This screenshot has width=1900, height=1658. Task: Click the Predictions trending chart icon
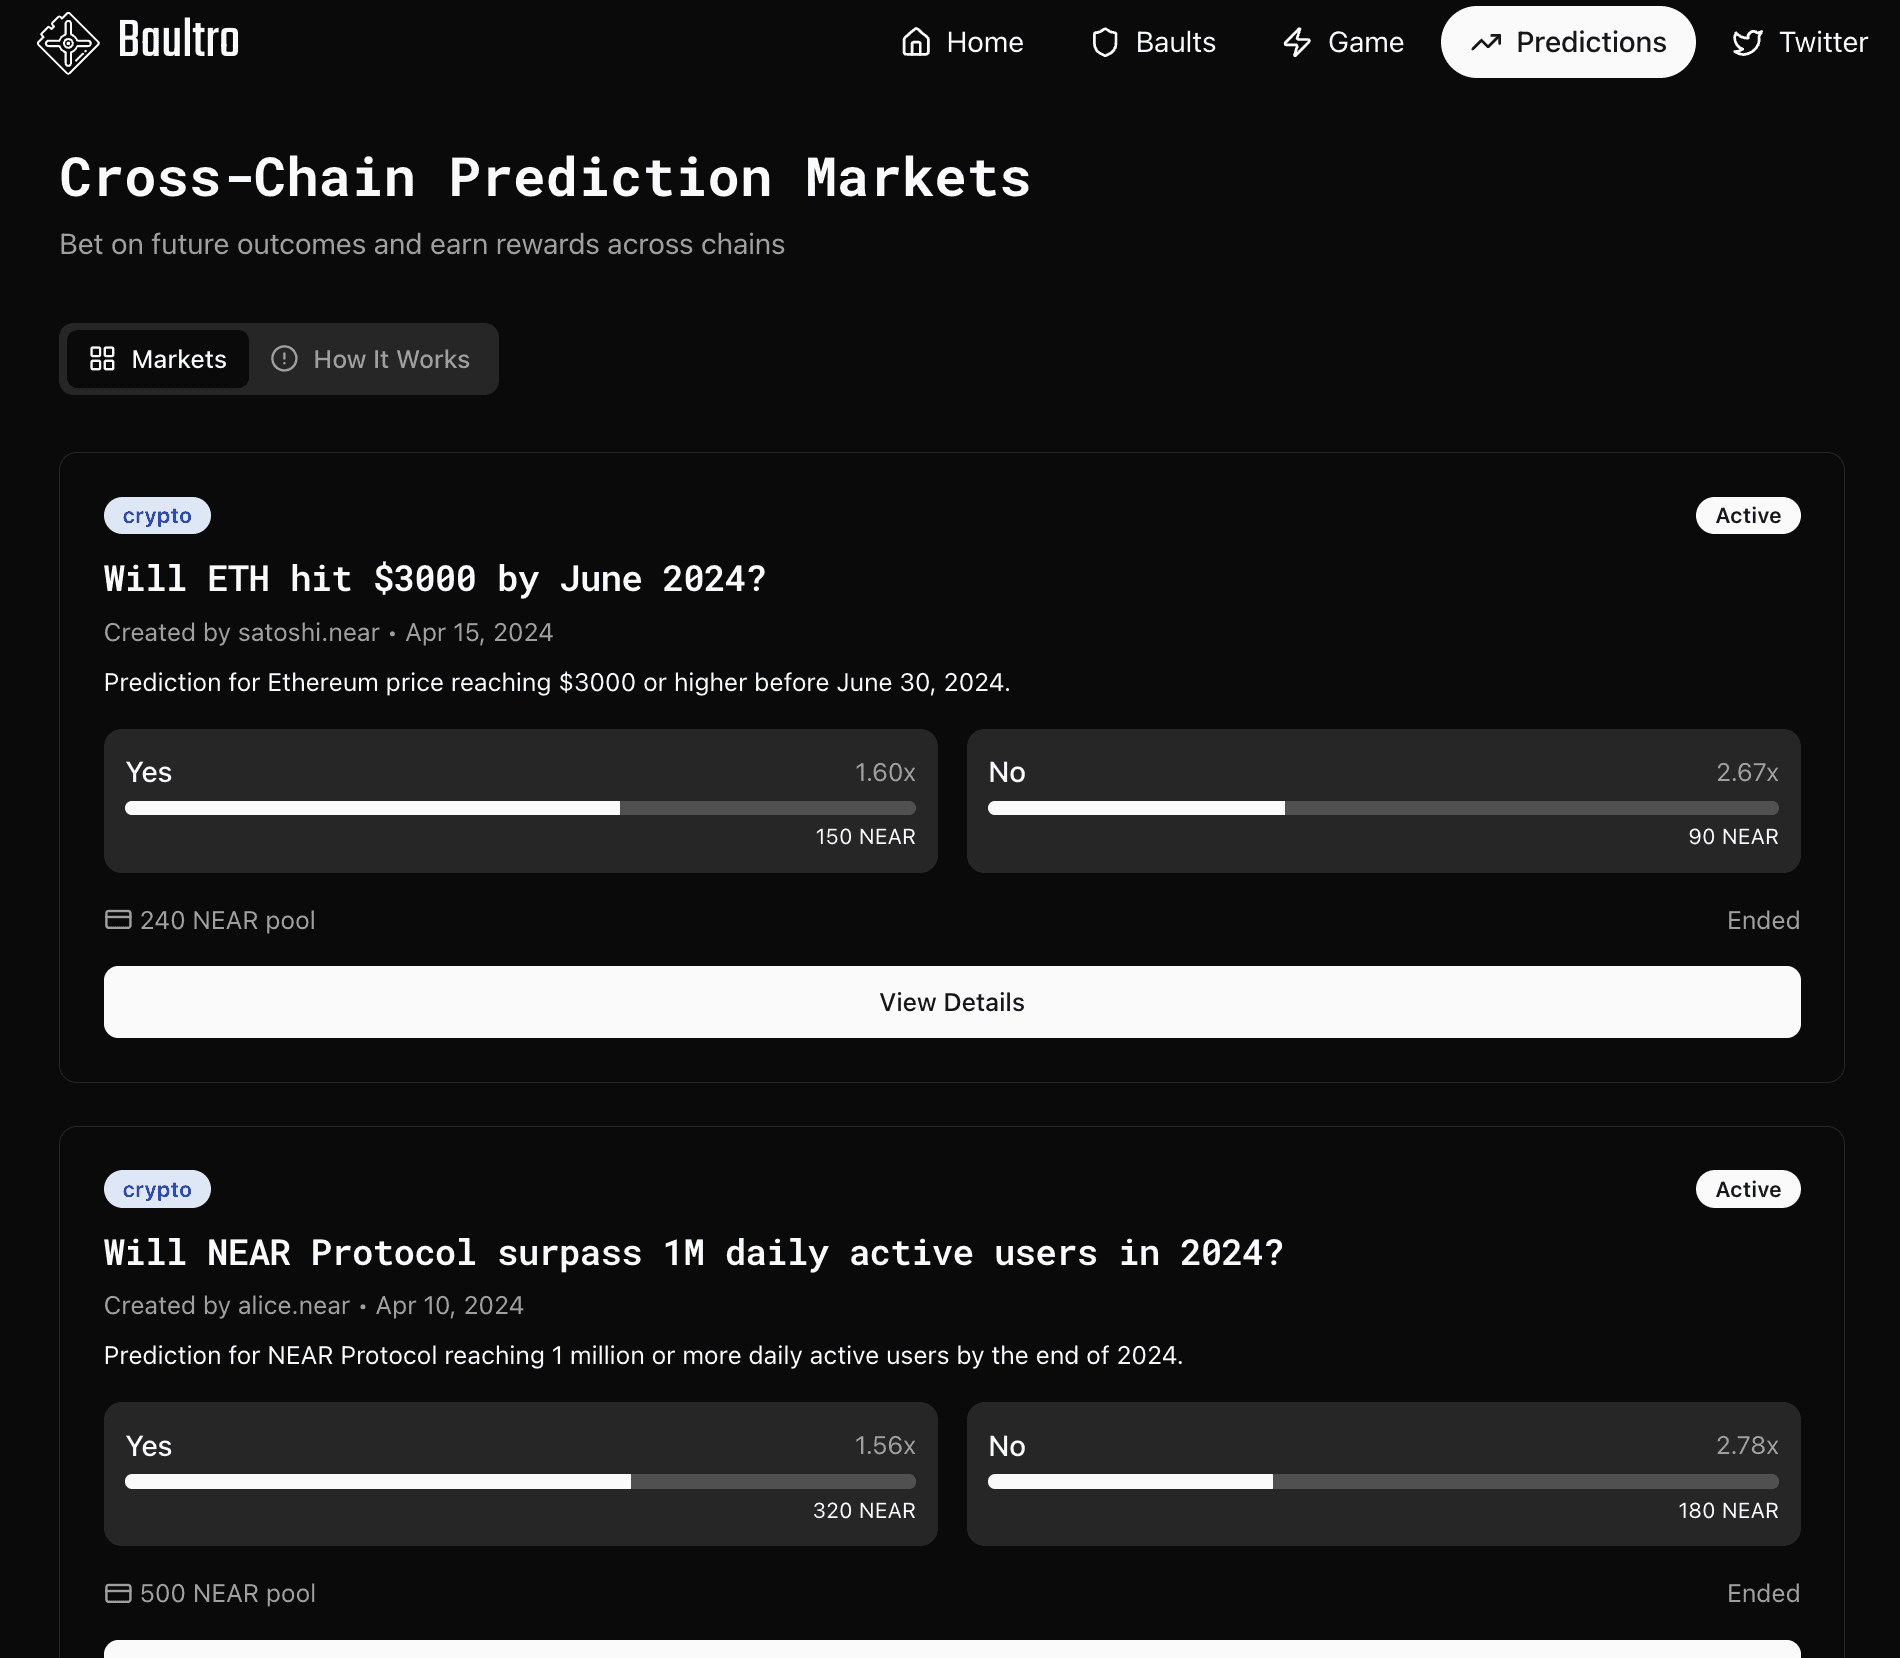[x=1486, y=42]
